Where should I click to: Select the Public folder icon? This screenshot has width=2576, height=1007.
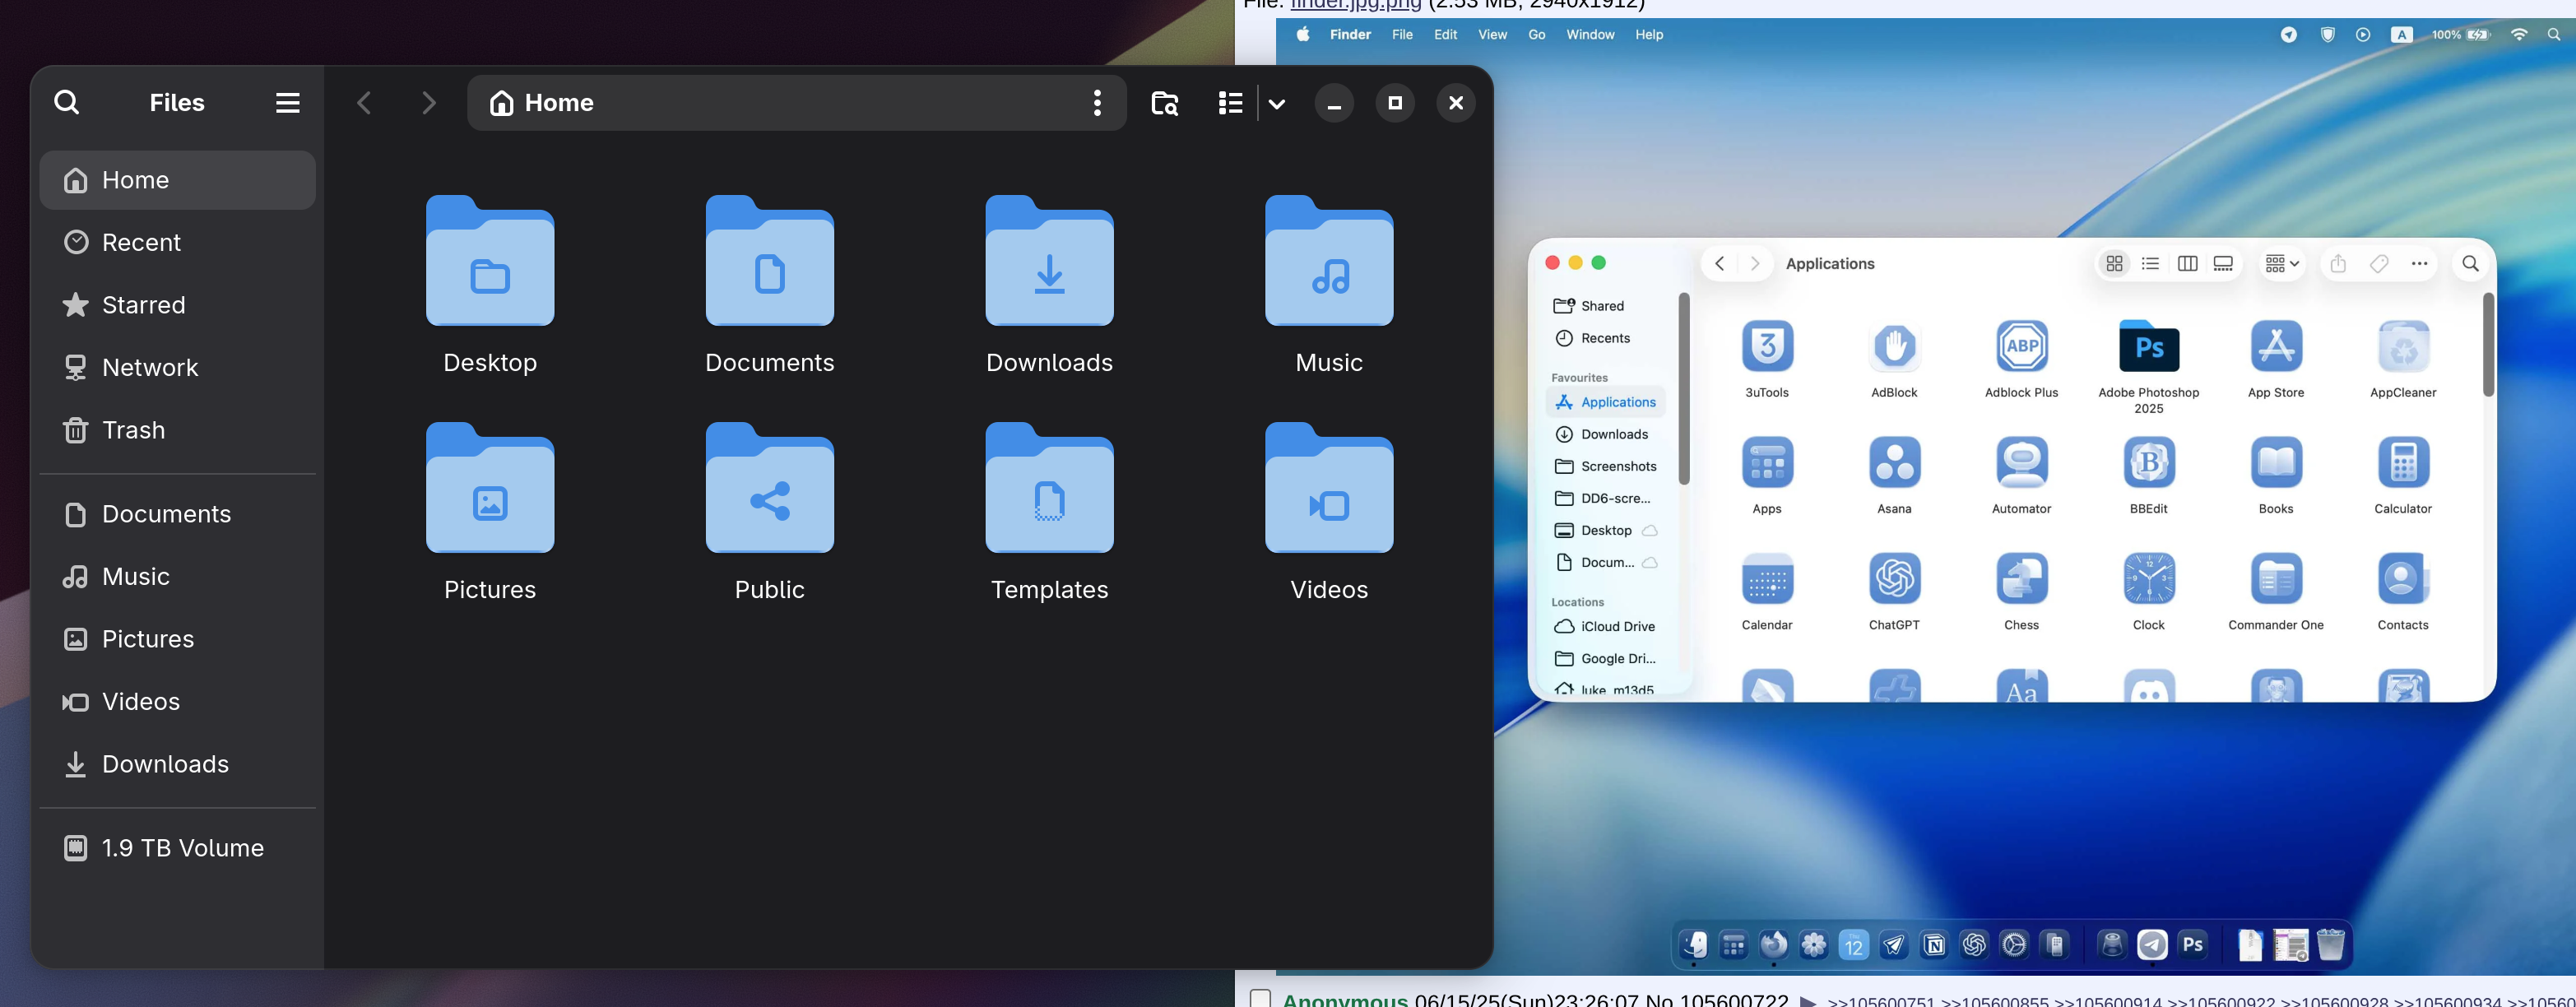click(x=770, y=488)
